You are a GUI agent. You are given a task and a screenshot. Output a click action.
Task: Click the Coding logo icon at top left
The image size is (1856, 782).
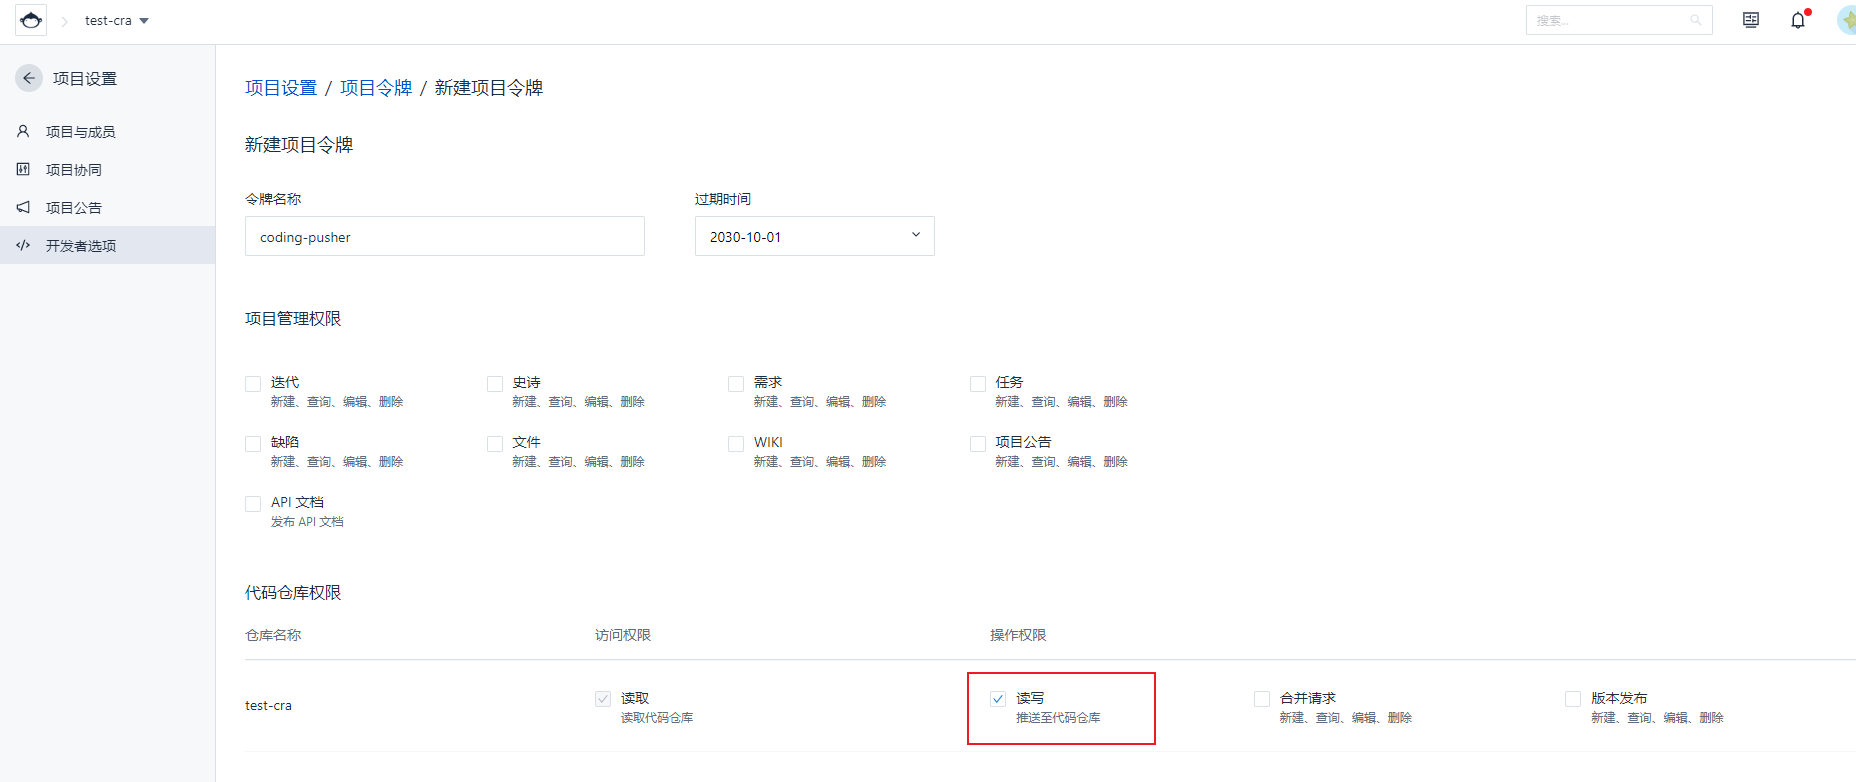tap(31, 20)
